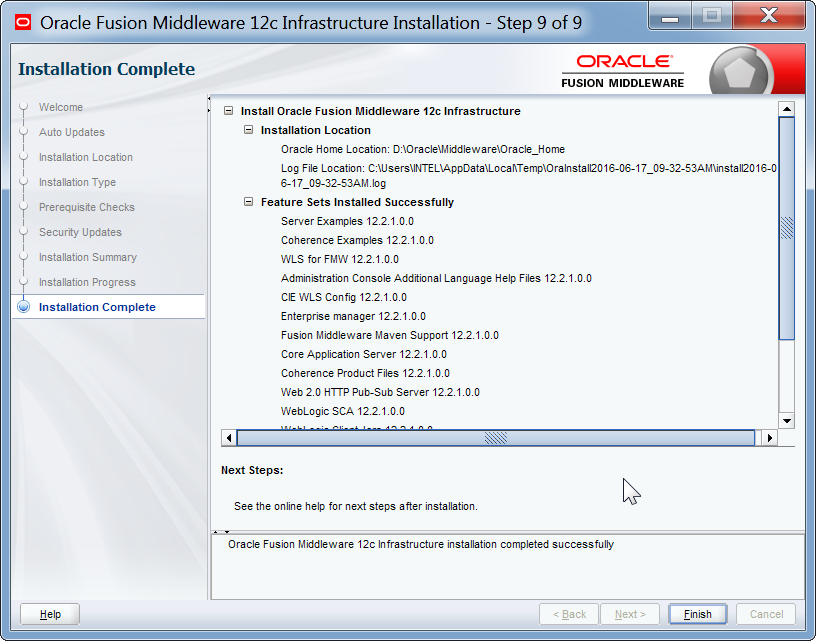
Task: Minimize the installer window
Action: (x=670, y=16)
